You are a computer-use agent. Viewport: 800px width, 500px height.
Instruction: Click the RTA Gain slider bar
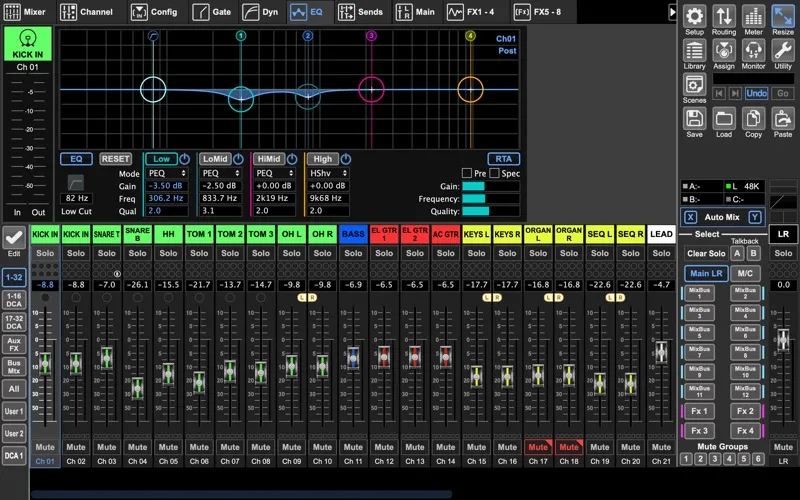coord(491,186)
